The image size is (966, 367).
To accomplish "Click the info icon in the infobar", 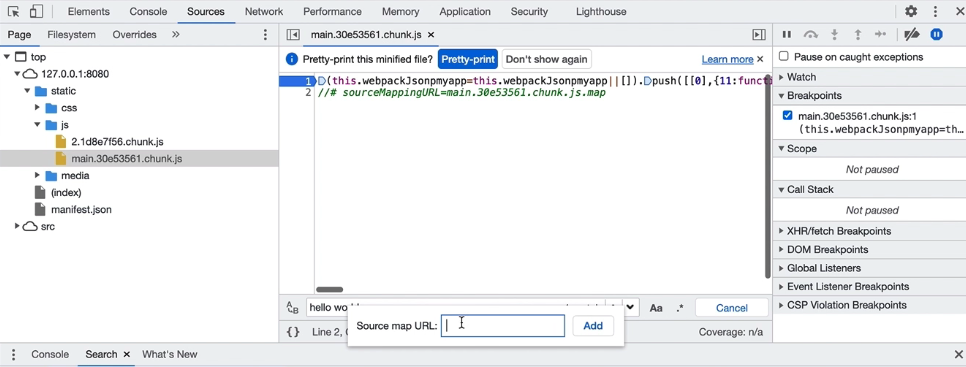I will 292,60.
